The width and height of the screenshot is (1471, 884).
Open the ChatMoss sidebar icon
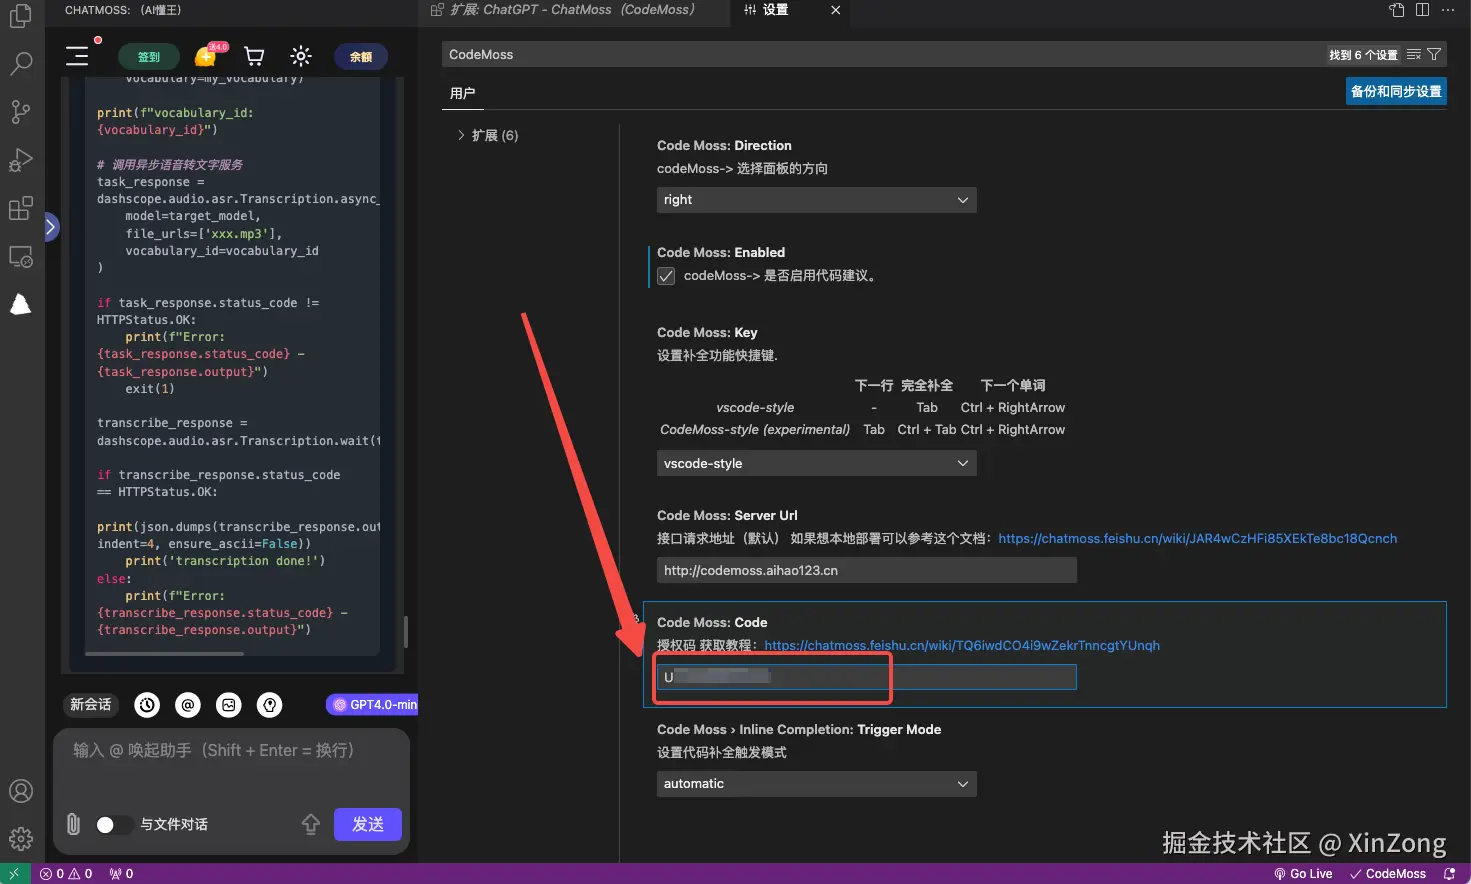pos(20,305)
